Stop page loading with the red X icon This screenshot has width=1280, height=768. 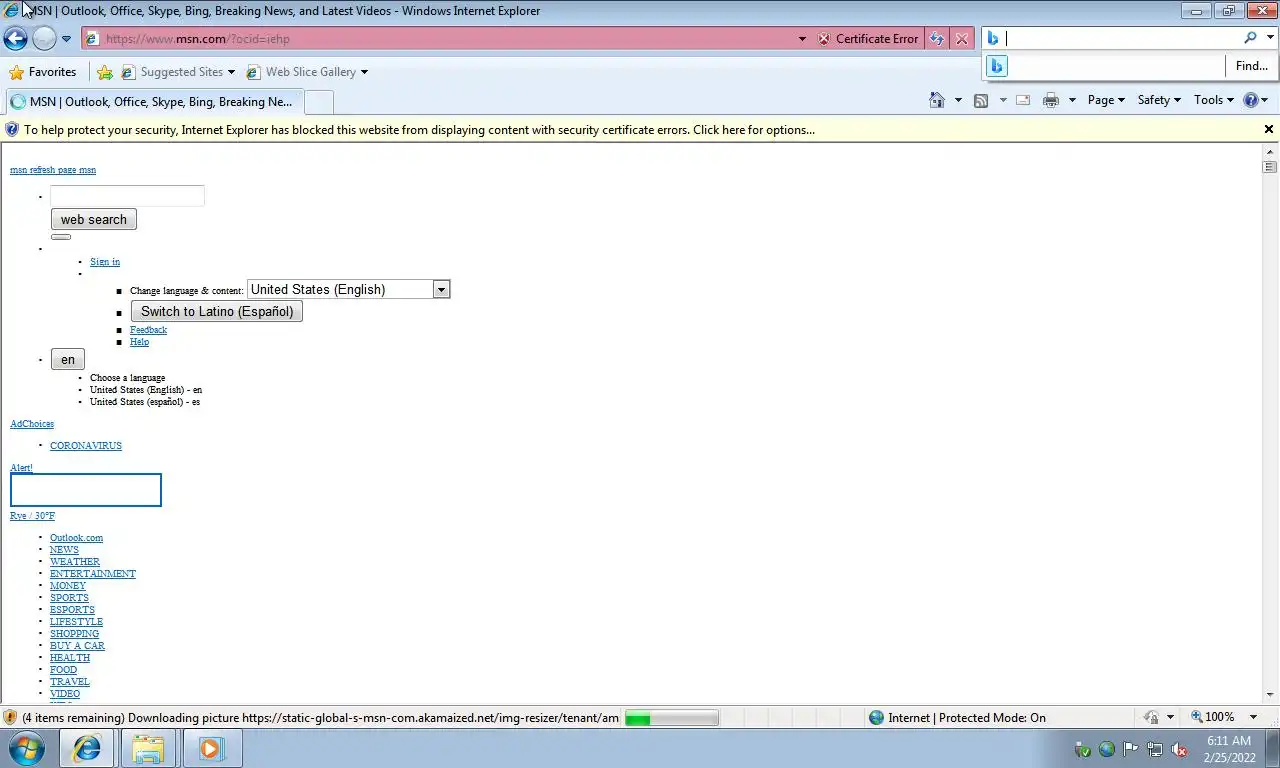point(962,39)
